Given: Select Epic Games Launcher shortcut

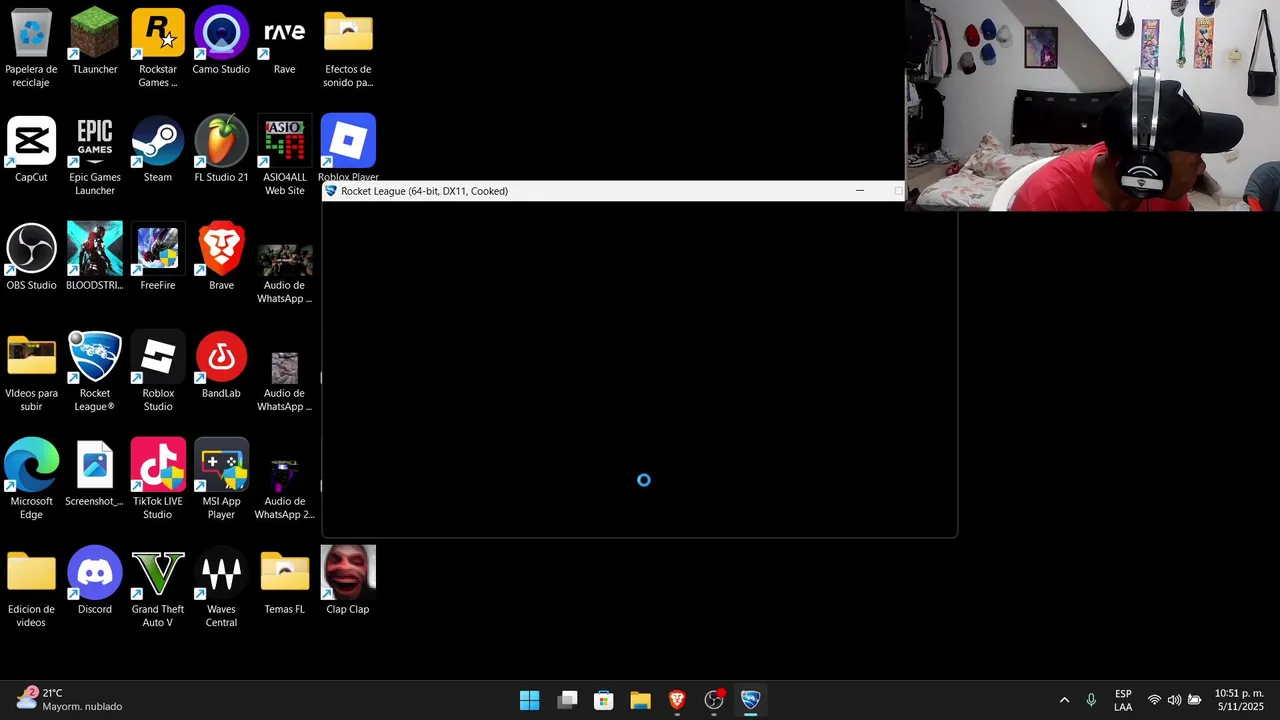Looking at the screenshot, I should (x=95, y=155).
